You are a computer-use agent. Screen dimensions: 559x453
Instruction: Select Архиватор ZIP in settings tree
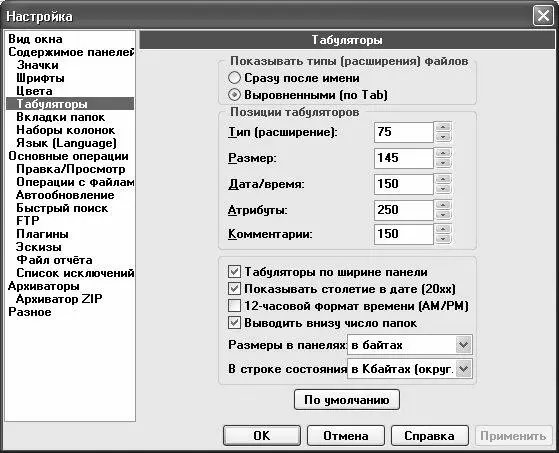coord(59,299)
